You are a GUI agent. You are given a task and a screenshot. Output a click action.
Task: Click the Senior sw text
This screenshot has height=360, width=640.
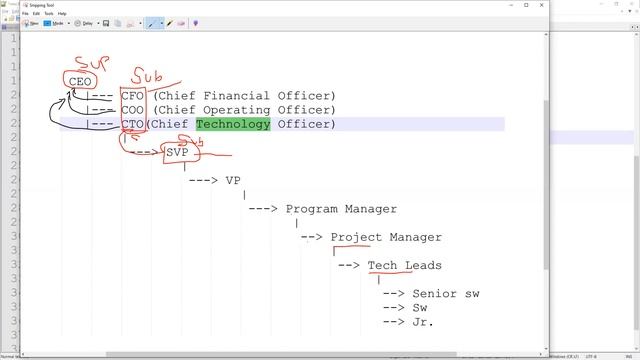point(446,294)
